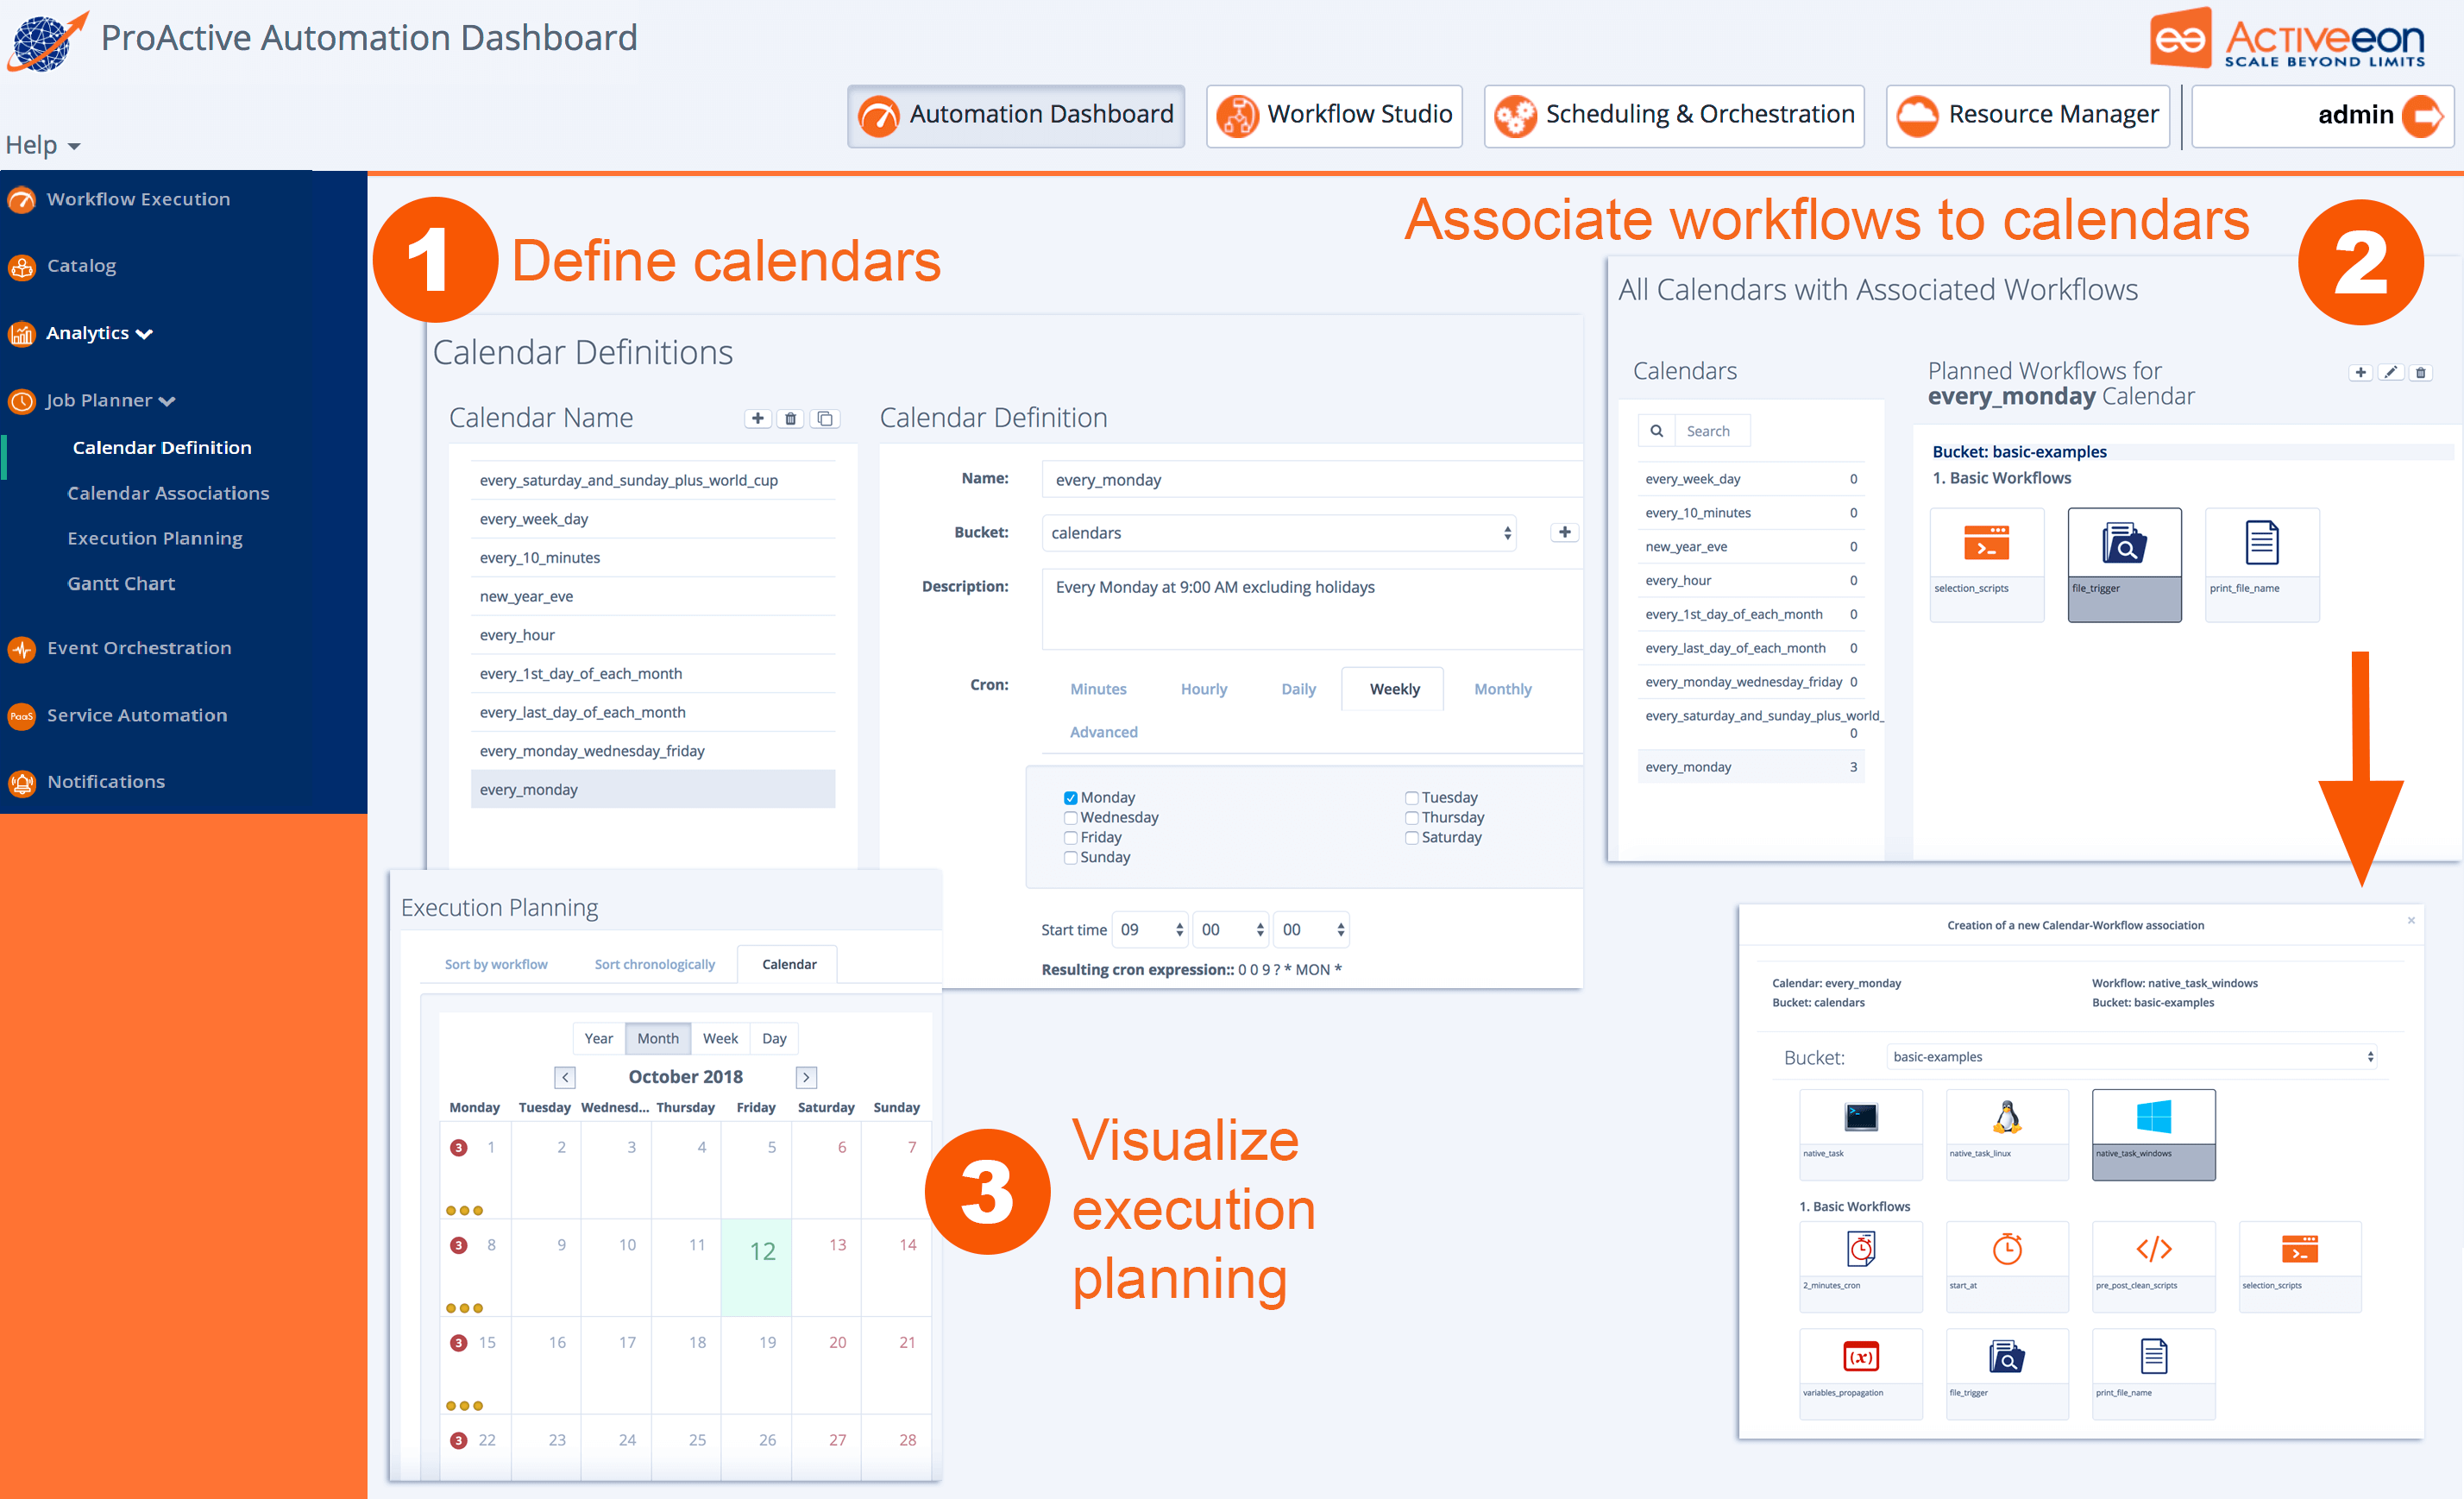
Task: Open Workflow Studio portal
Action: coord(1334,116)
